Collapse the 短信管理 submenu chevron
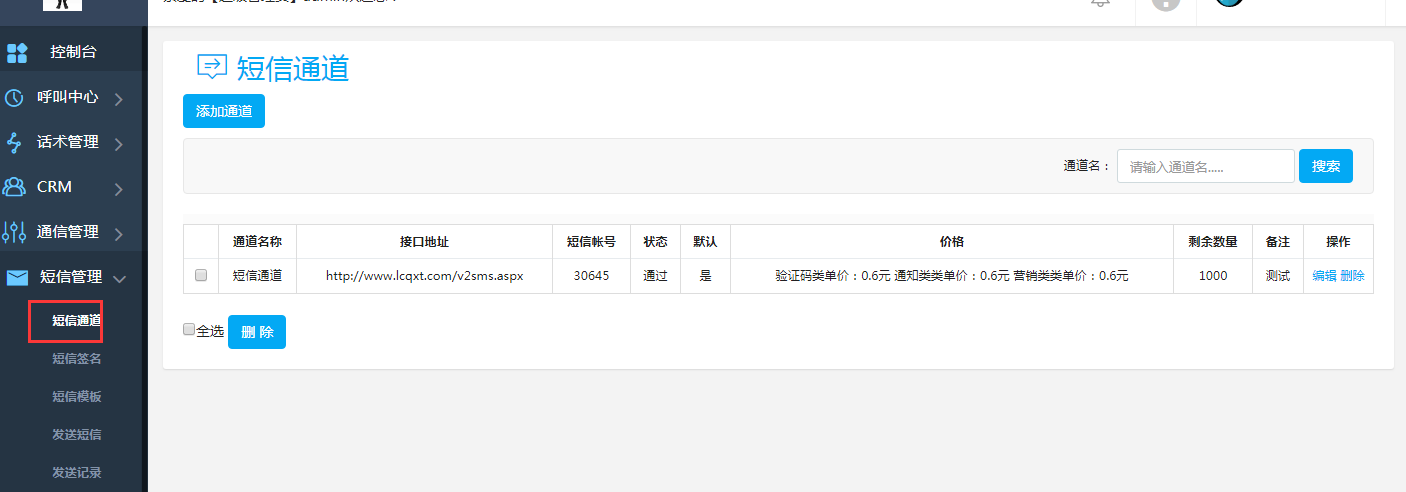 tap(119, 279)
